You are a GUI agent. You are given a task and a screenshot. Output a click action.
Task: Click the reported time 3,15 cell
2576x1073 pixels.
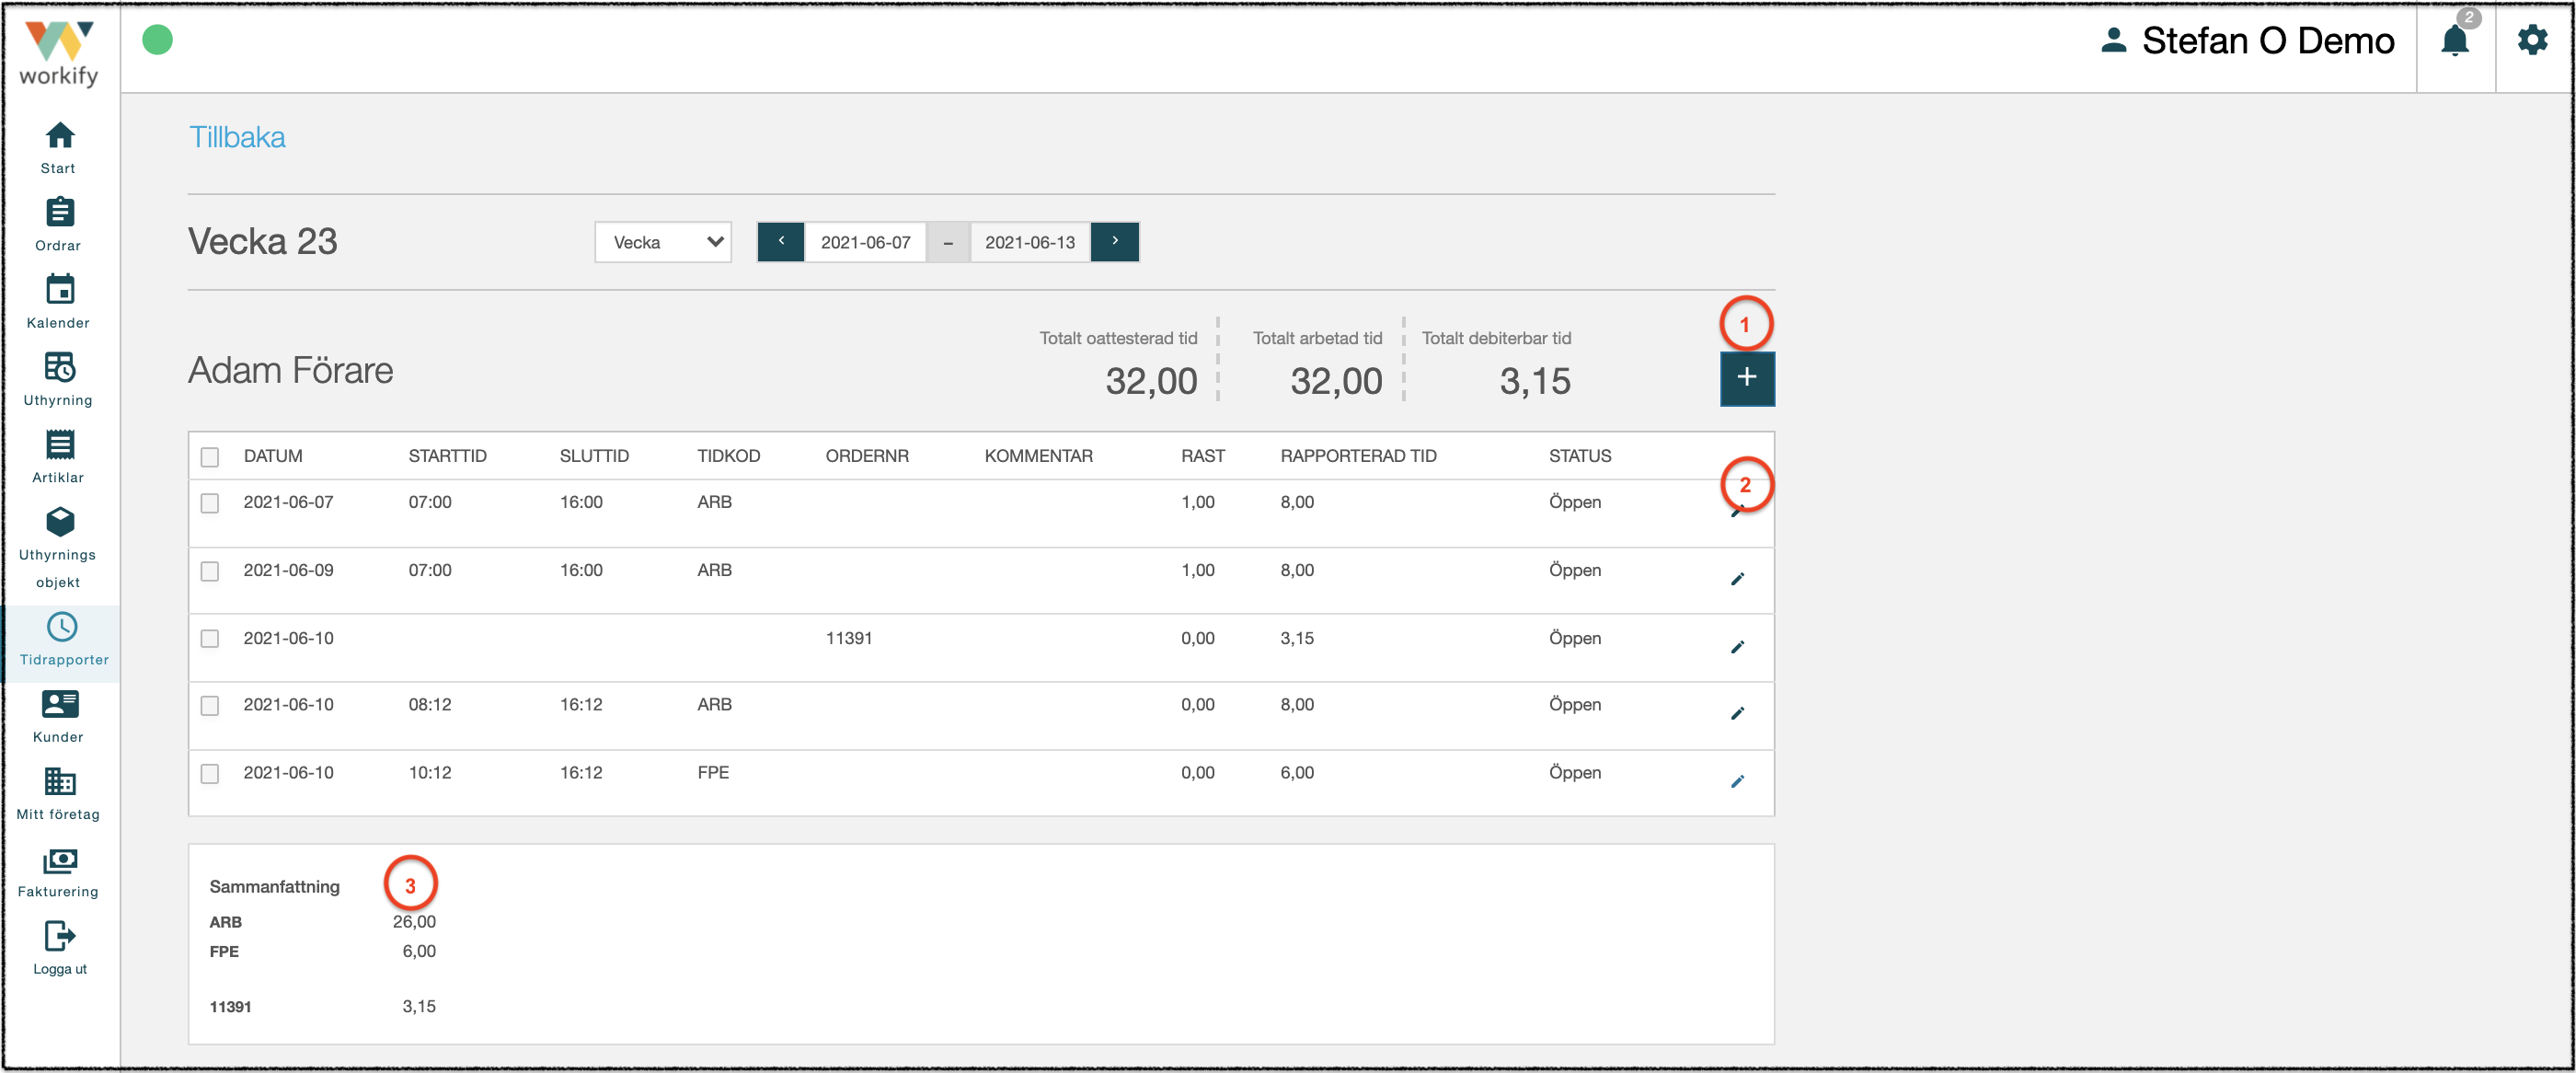tap(1297, 638)
